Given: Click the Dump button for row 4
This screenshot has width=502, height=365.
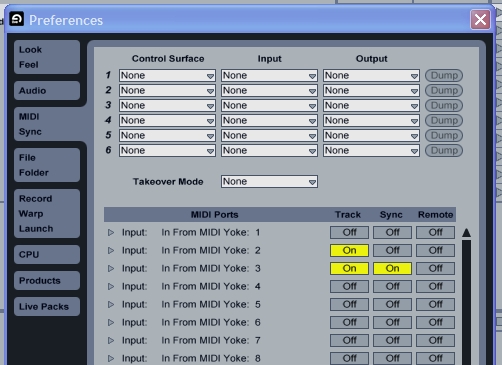Looking at the screenshot, I should [x=444, y=121].
